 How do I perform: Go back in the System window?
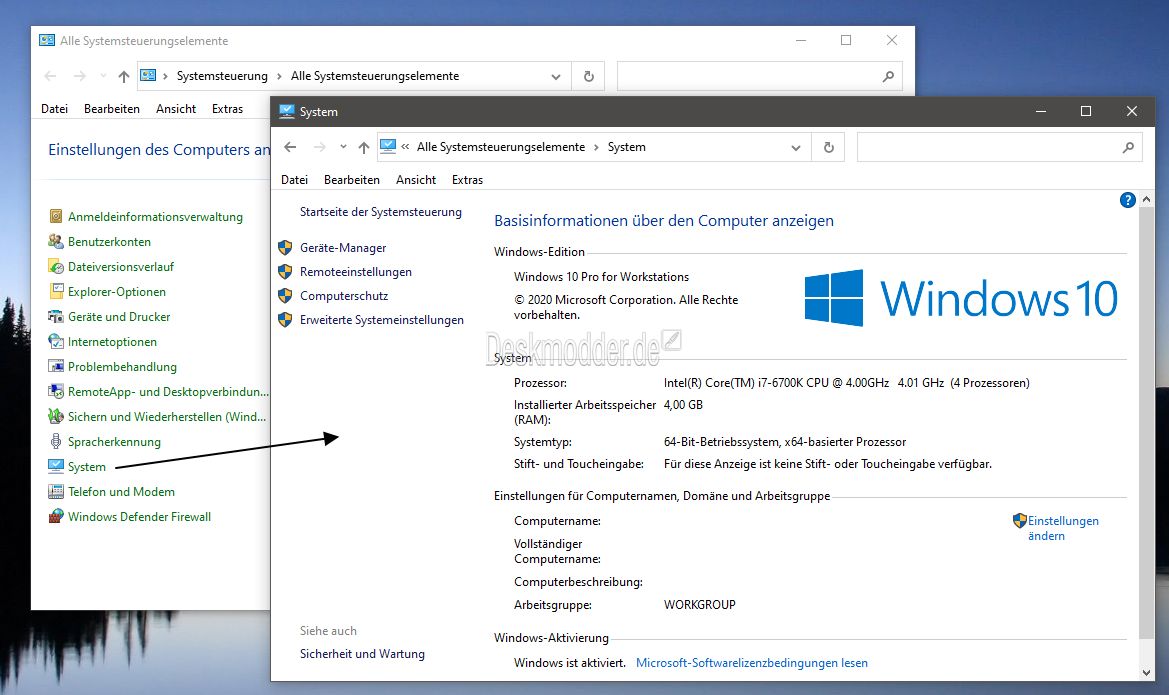[x=291, y=148]
